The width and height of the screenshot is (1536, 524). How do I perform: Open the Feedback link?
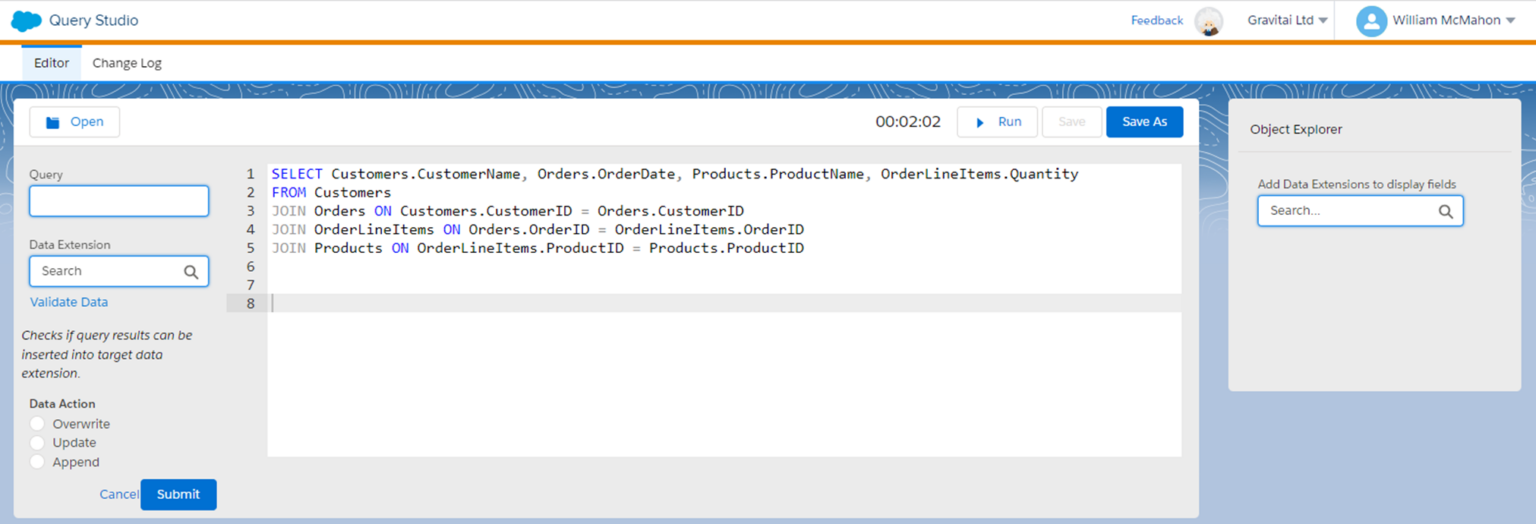[x=1157, y=21]
